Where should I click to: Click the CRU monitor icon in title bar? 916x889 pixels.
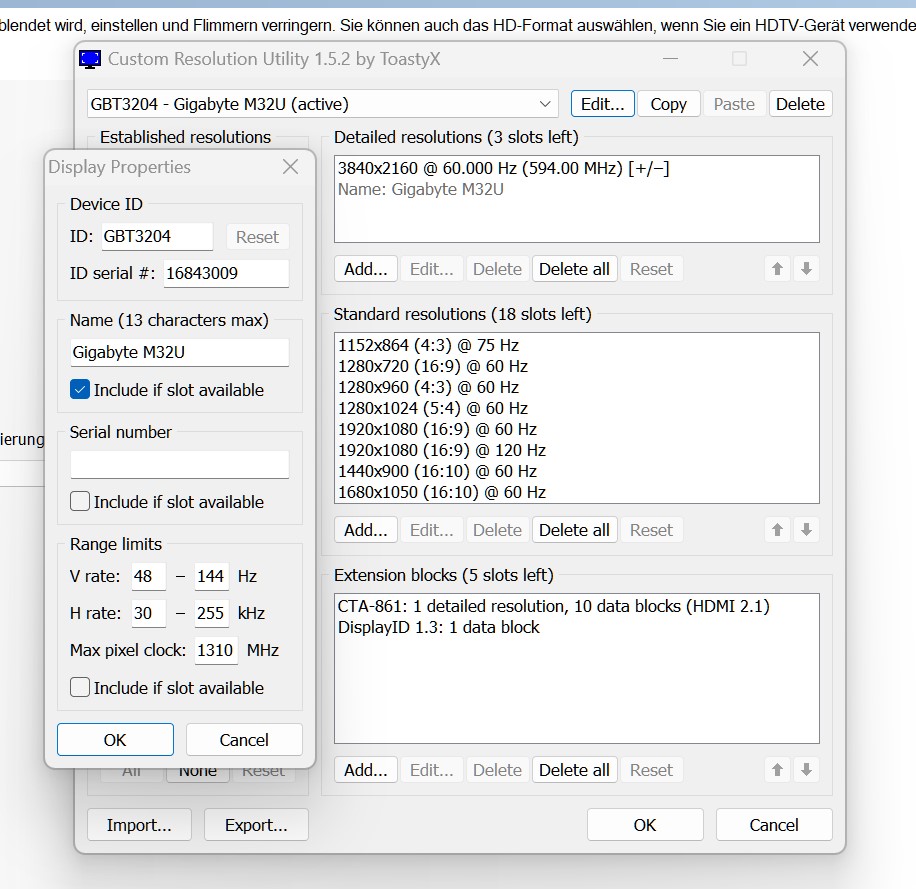(x=90, y=59)
